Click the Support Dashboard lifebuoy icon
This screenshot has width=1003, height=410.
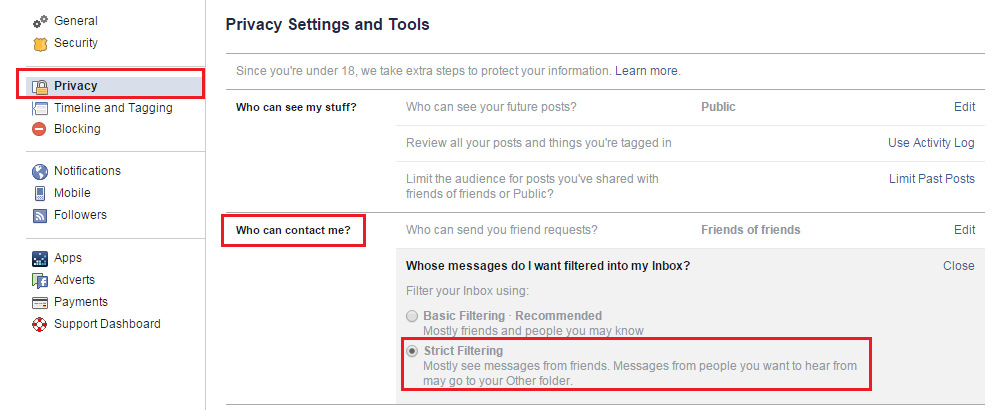pyautogui.click(x=40, y=324)
